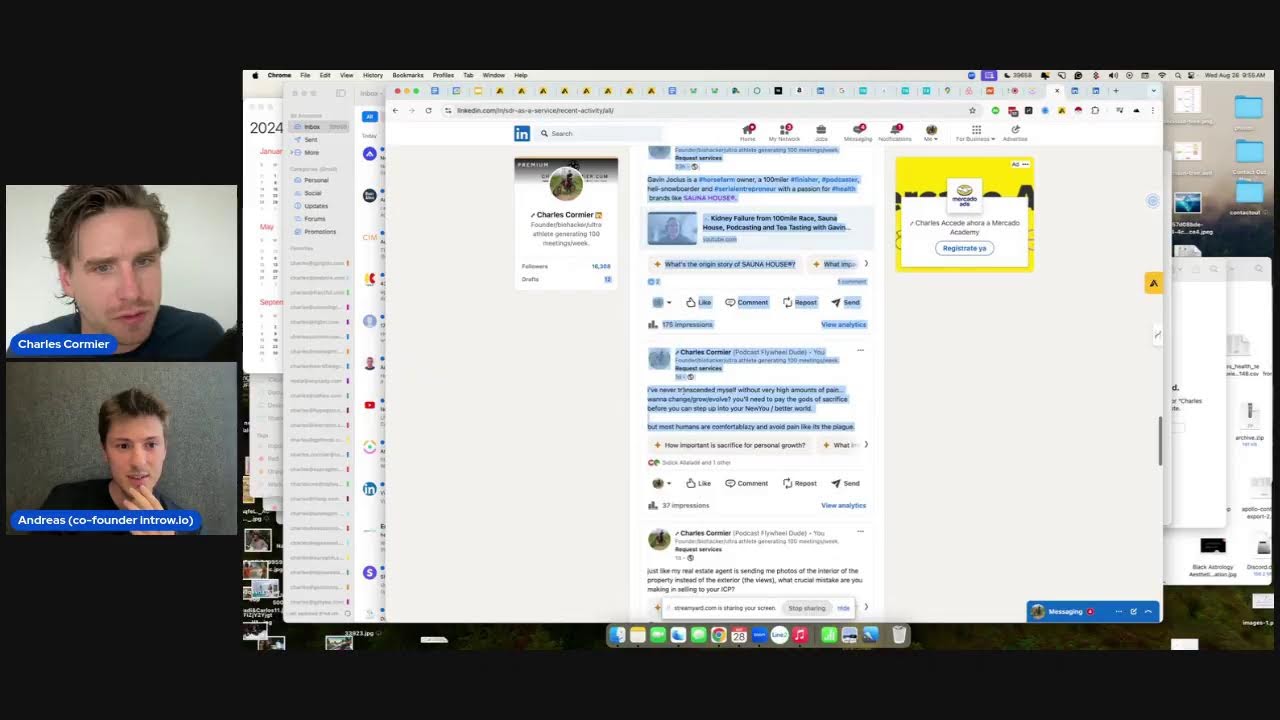The width and height of the screenshot is (1280, 720).
Task: Click Registrate ya ad button
Action: [x=964, y=248]
